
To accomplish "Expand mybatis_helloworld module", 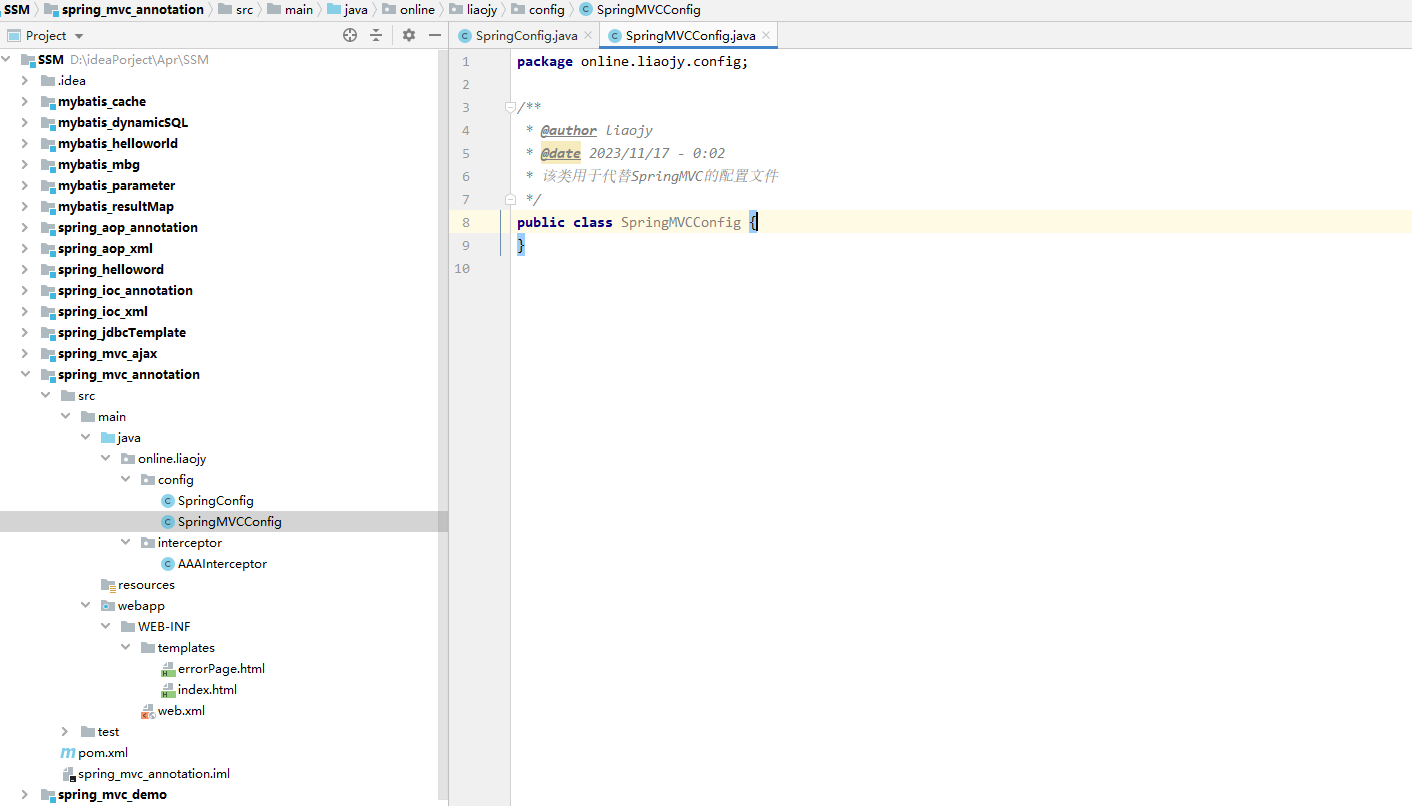I will coord(26,144).
